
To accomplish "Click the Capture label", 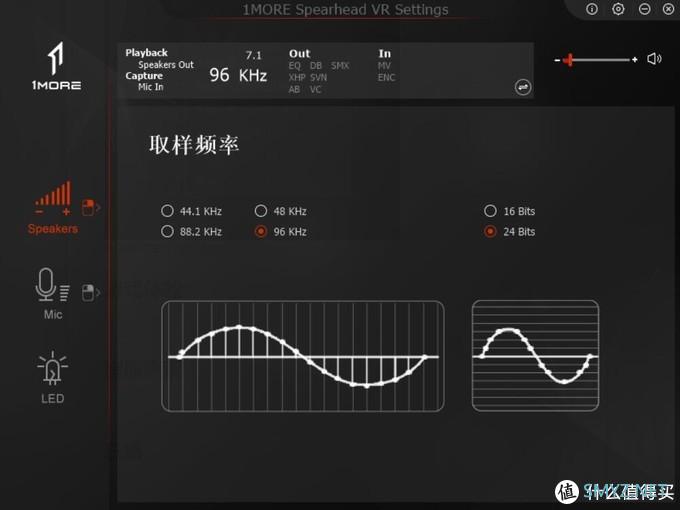I will 144,76.
